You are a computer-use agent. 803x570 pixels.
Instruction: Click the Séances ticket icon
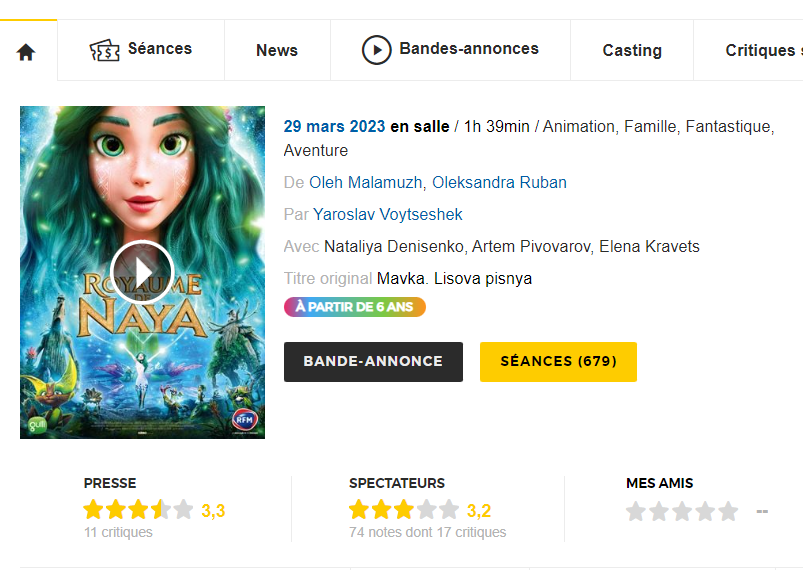(x=104, y=50)
